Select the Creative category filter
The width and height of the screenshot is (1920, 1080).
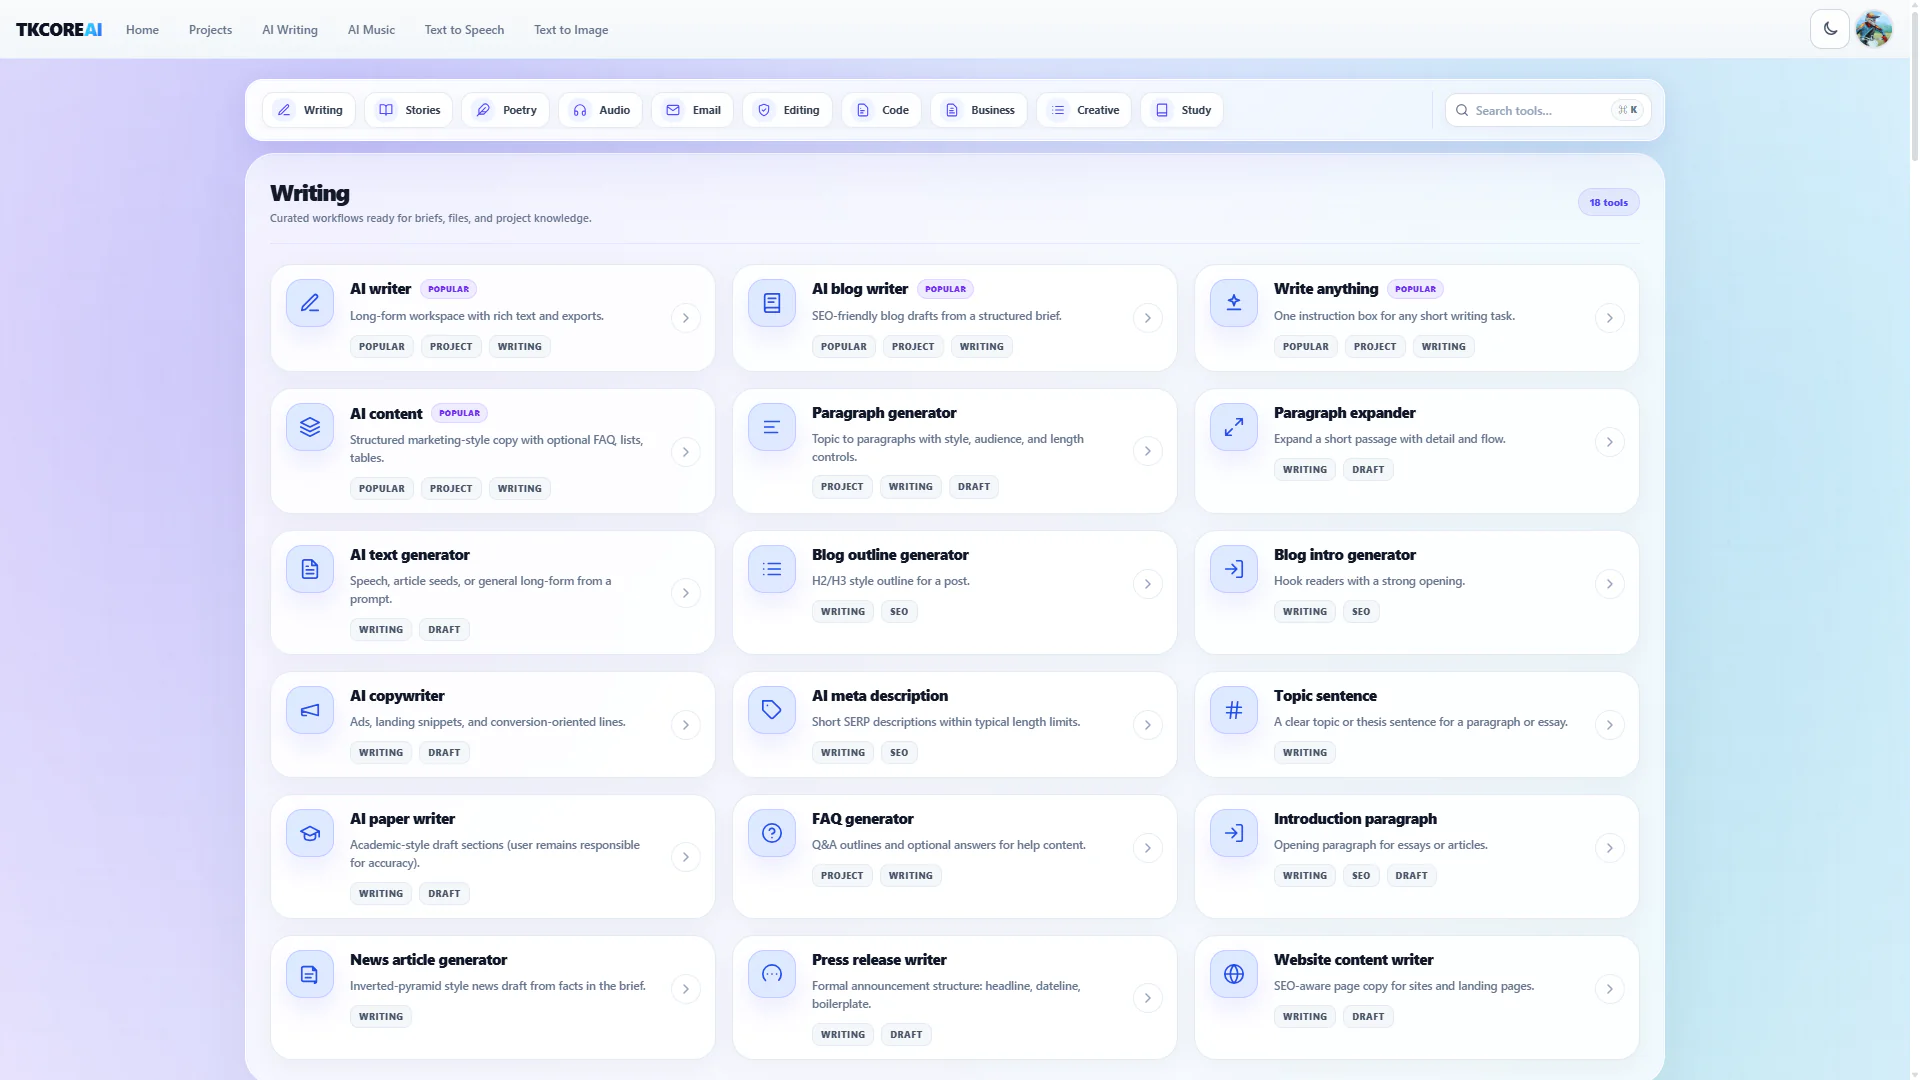[1084, 110]
